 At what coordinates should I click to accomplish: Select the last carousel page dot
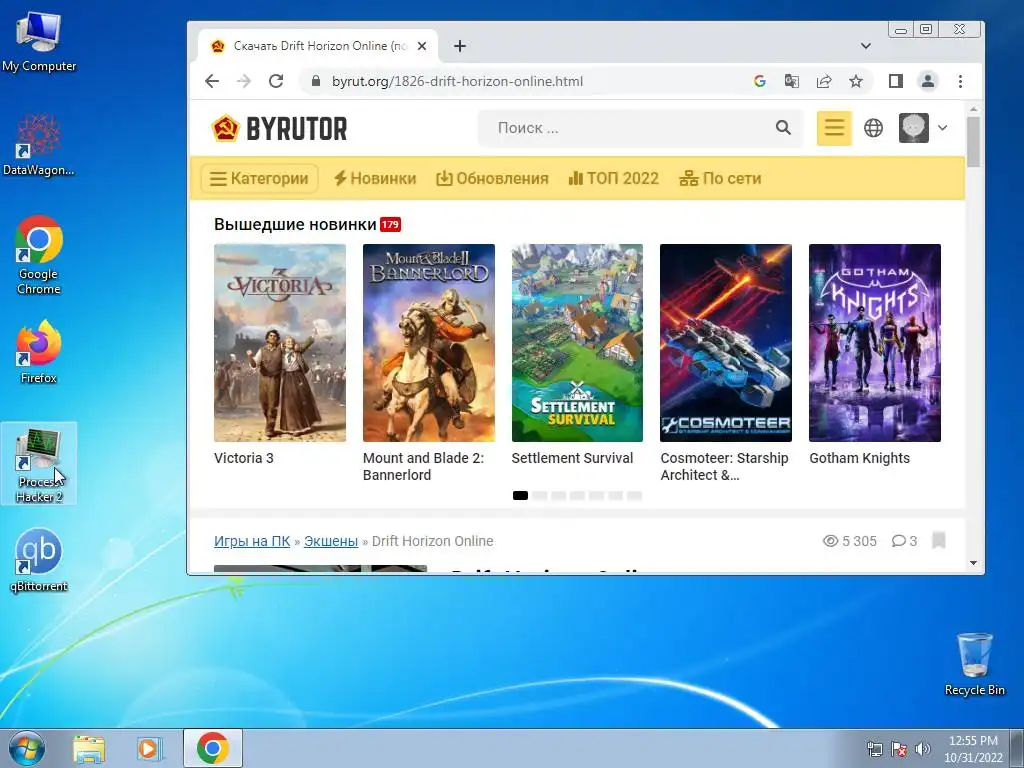point(635,496)
